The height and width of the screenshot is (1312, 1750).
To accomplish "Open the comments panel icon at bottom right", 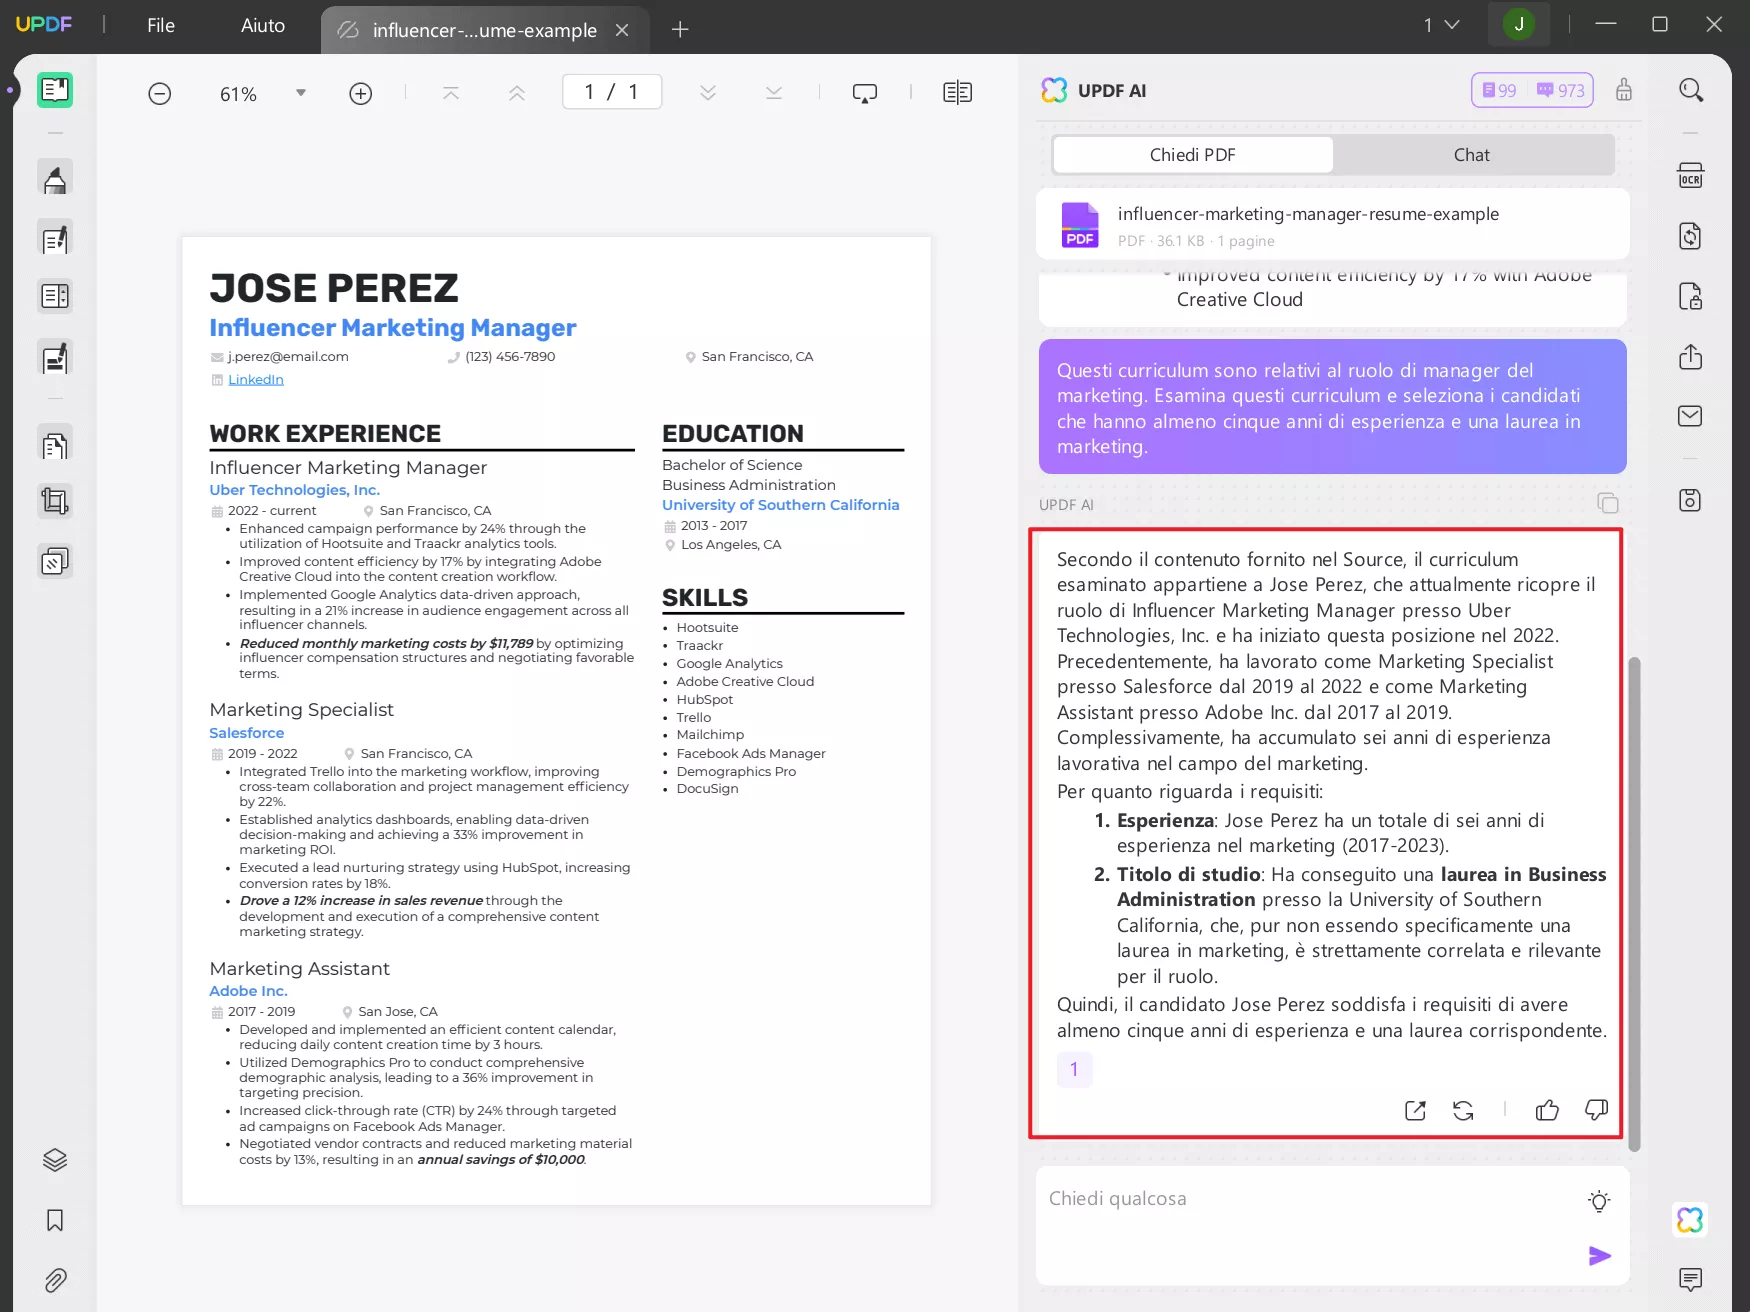I will [1691, 1279].
